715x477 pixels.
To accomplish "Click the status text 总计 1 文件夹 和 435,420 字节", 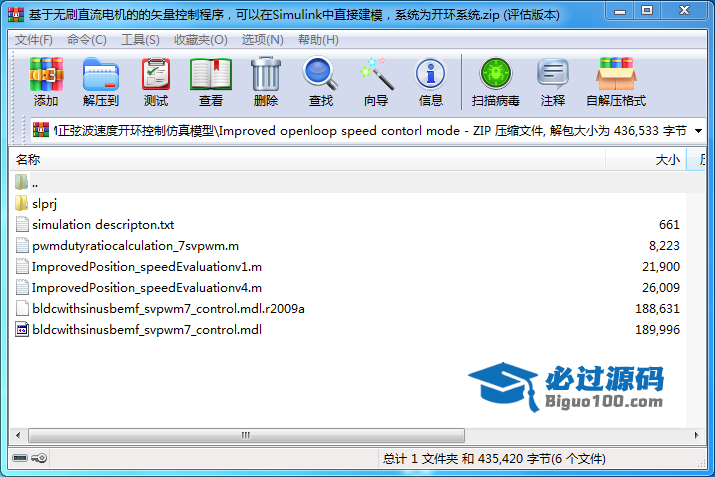I will (x=466, y=458).
